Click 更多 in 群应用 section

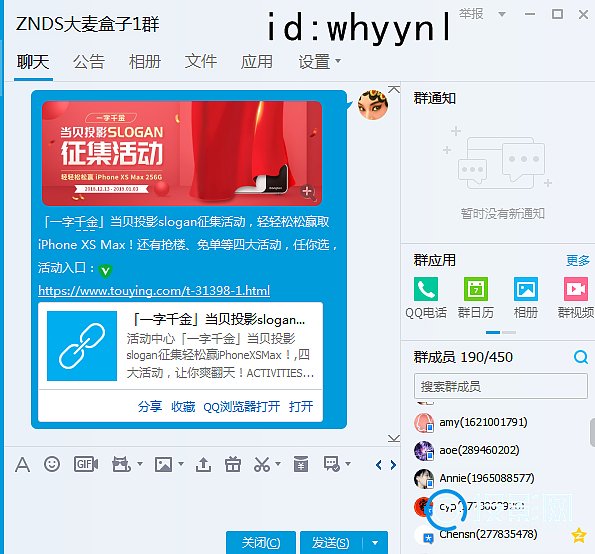[578, 260]
